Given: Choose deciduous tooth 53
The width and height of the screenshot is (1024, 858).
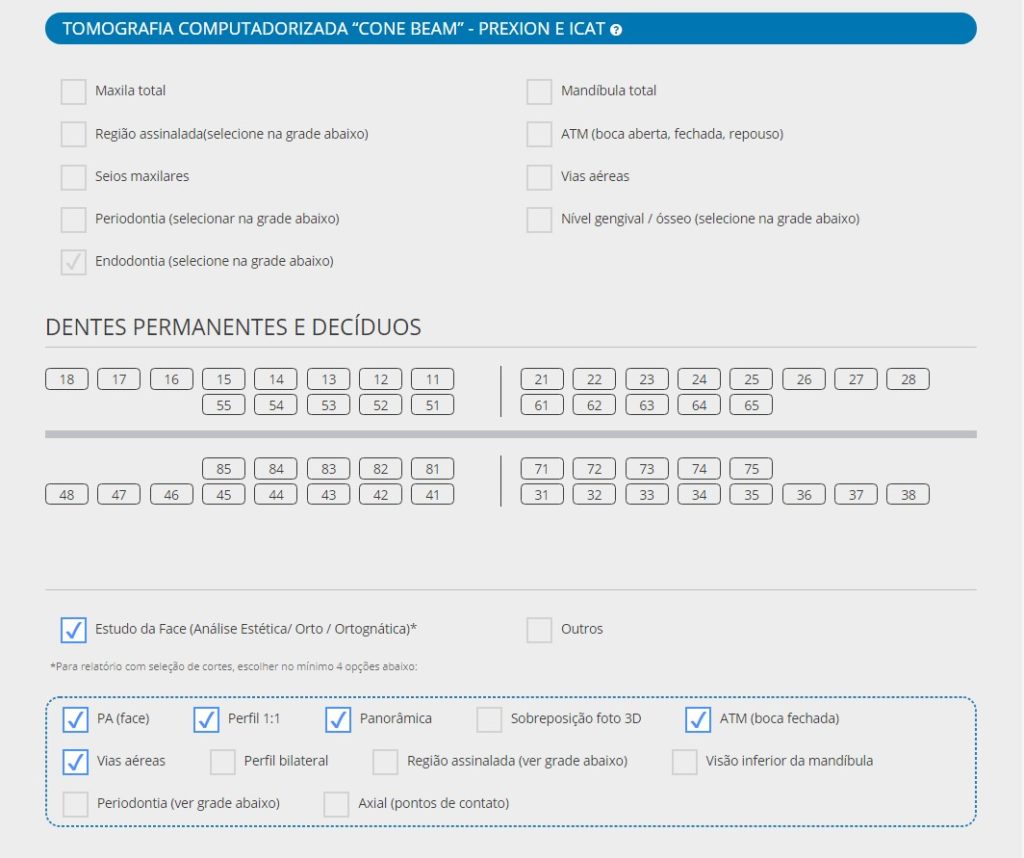Looking at the screenshot, I should pyautogui.click(x=328, y=405).
